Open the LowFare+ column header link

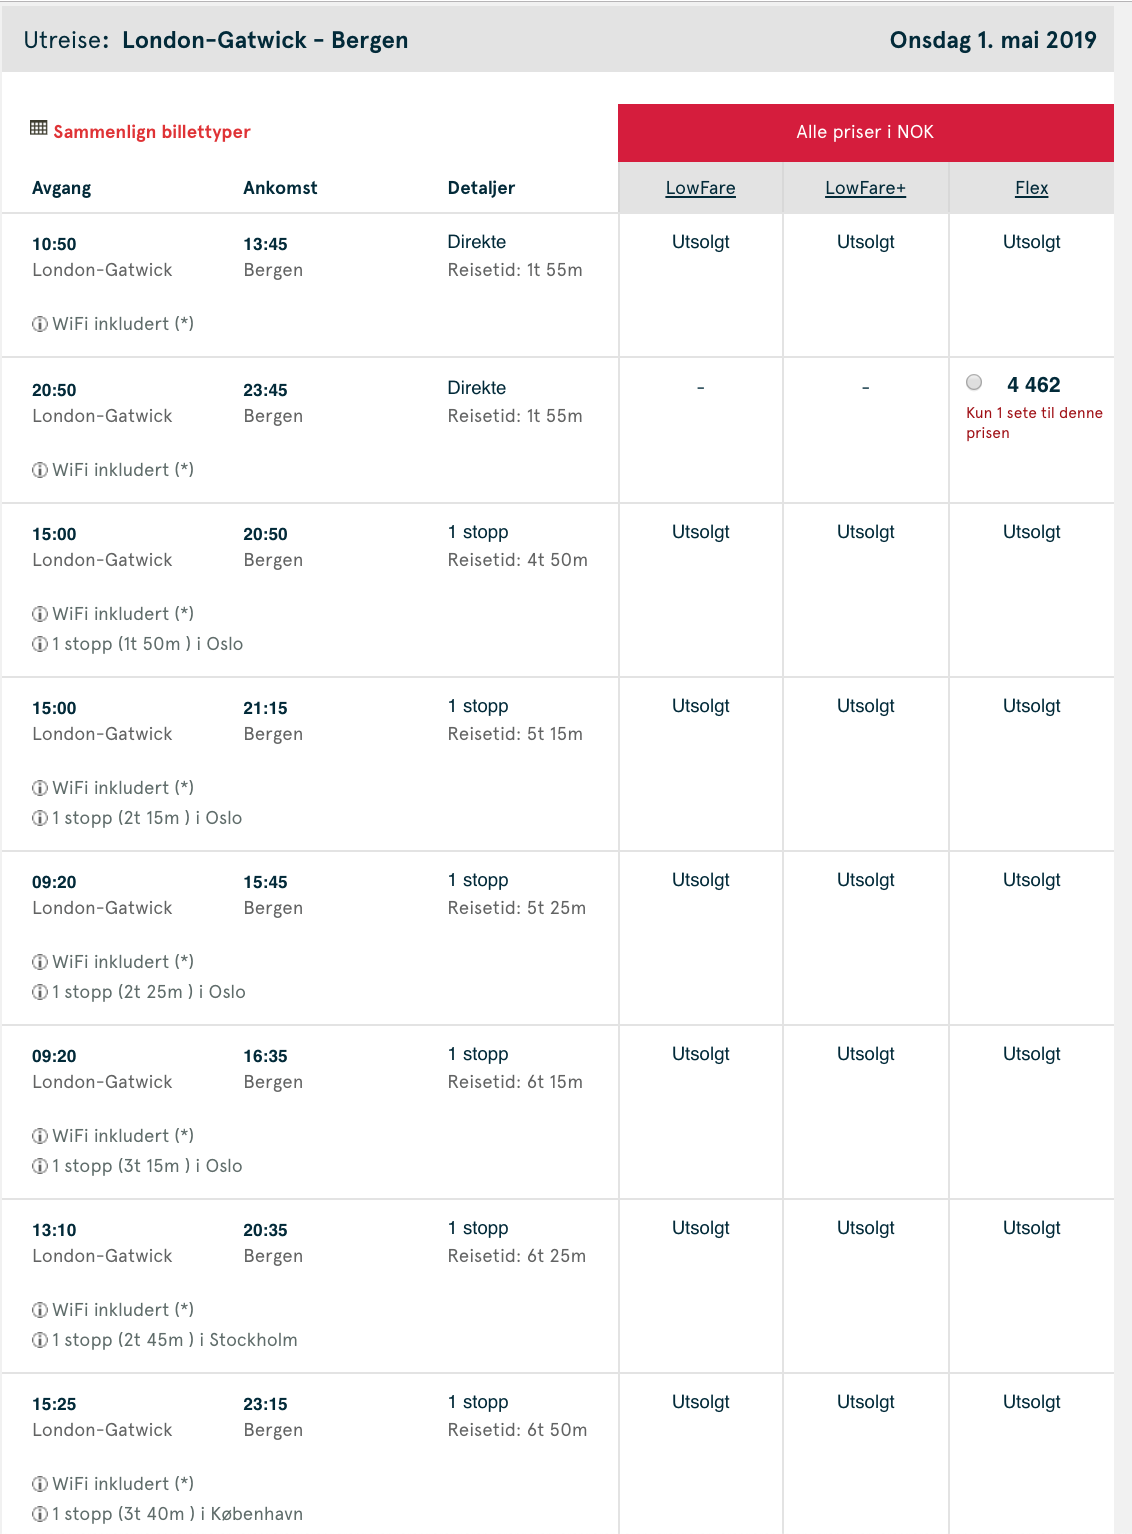[x=865, y=188]
